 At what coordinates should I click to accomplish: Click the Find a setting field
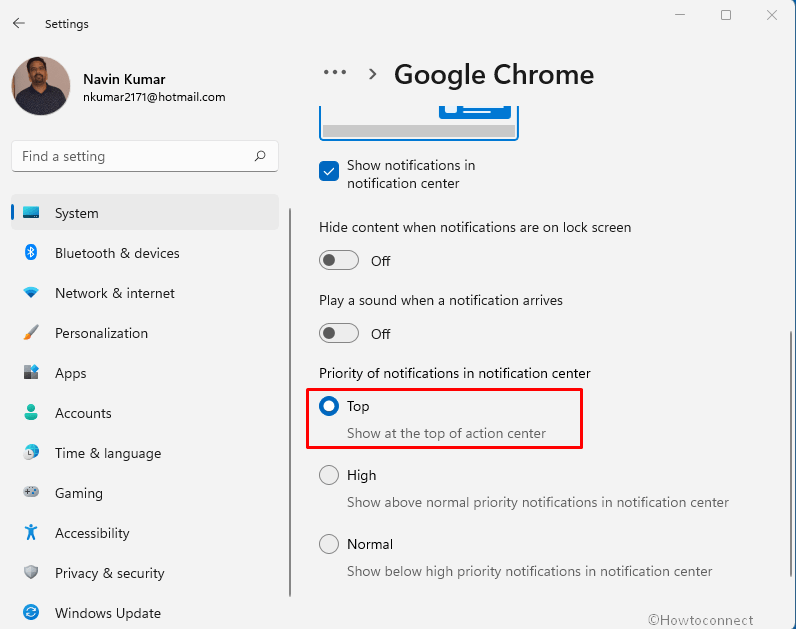(145, 156)
